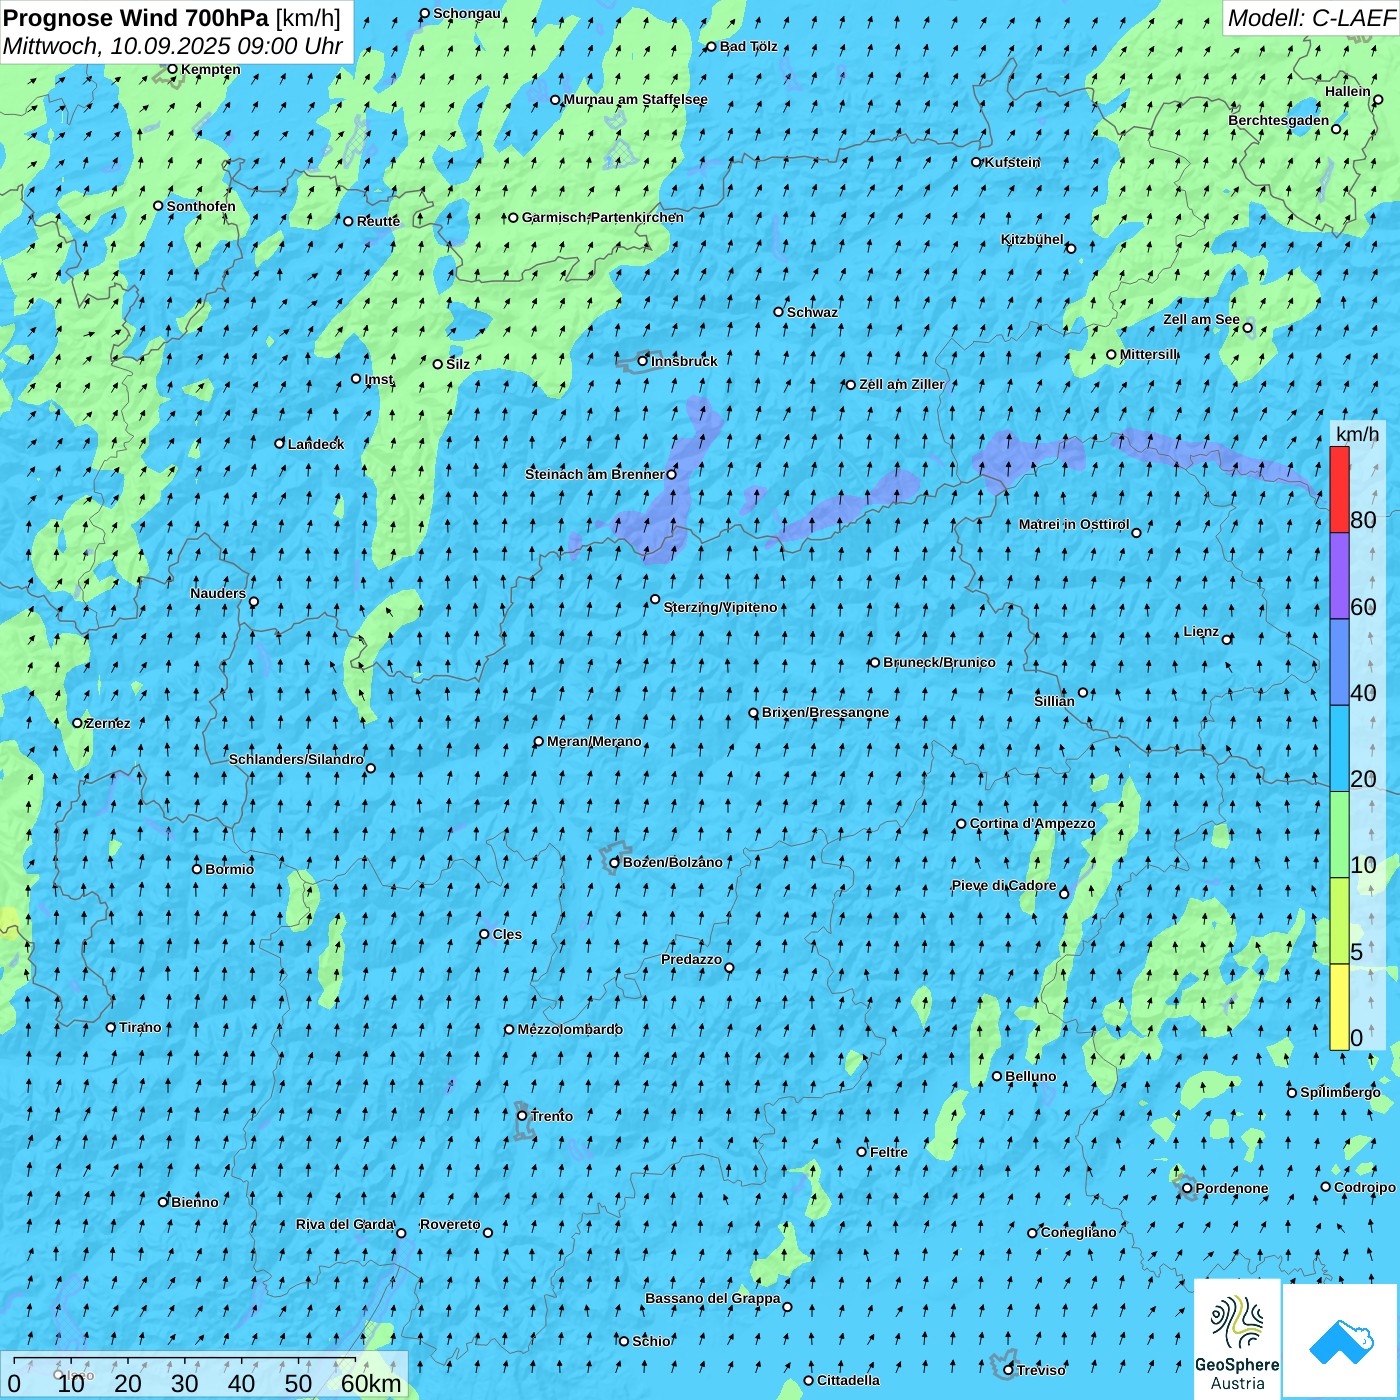Image resolution: width=1400 pixels, height=1400 pixels.
Task: Click the Bad Tölz location marker
Action: (x=711, y=46)
